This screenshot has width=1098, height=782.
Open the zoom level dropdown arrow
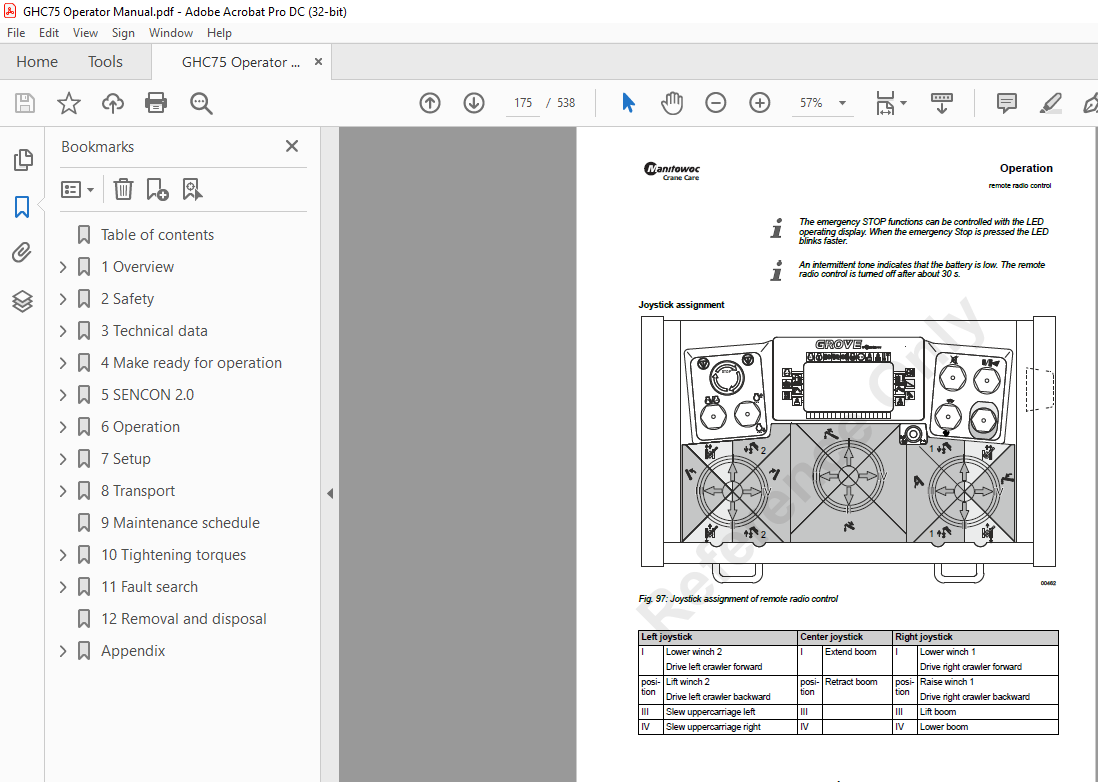(x=842, y=103)
